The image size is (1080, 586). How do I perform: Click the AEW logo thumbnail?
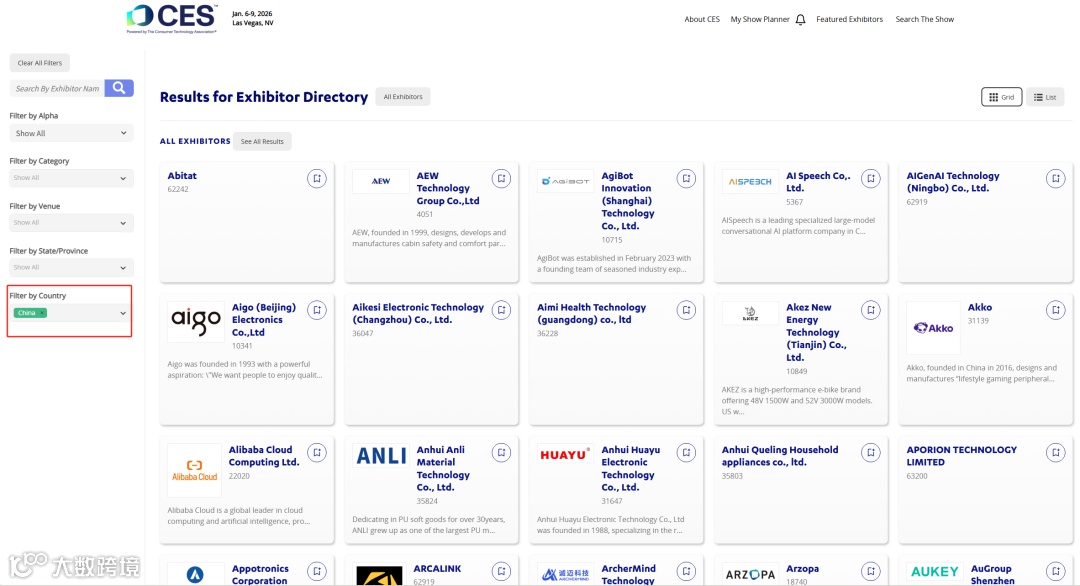pyautogui.click(x=380, y=181)
